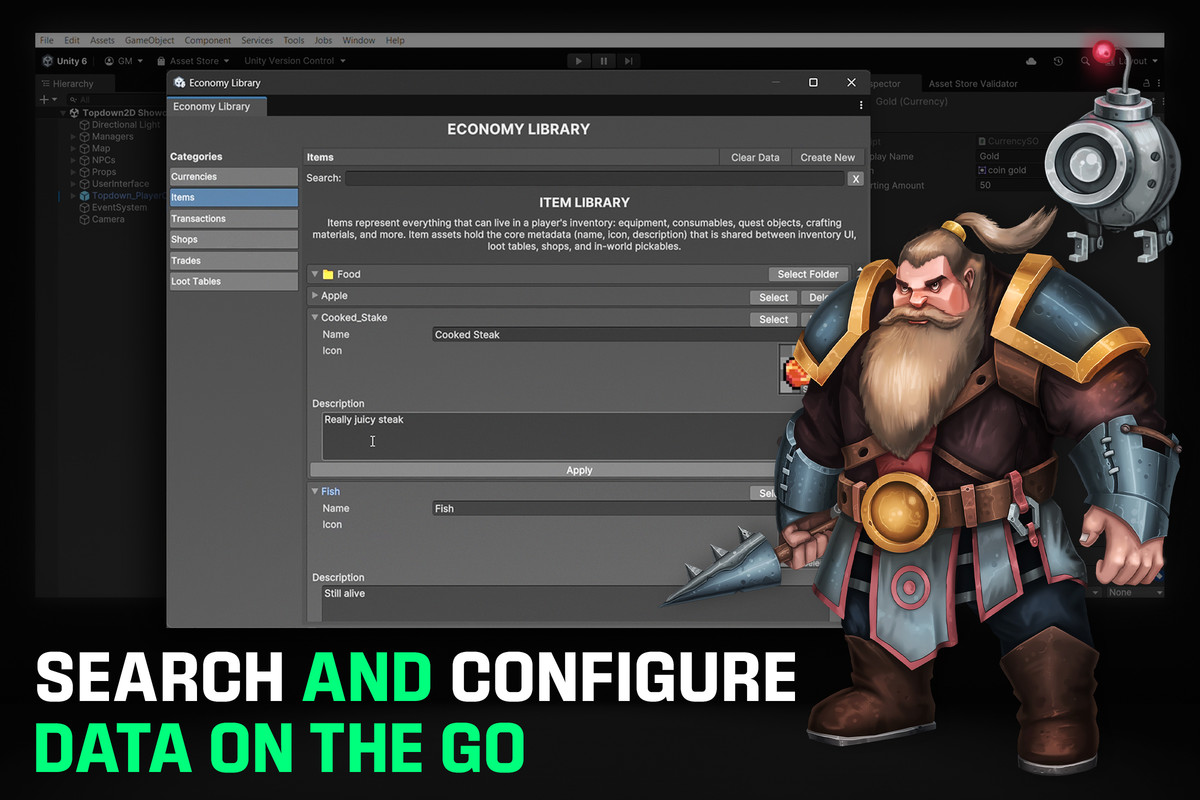The image size is (1200, 800).
Task: Click the Fish Name field
Action: tap(605, 509)
